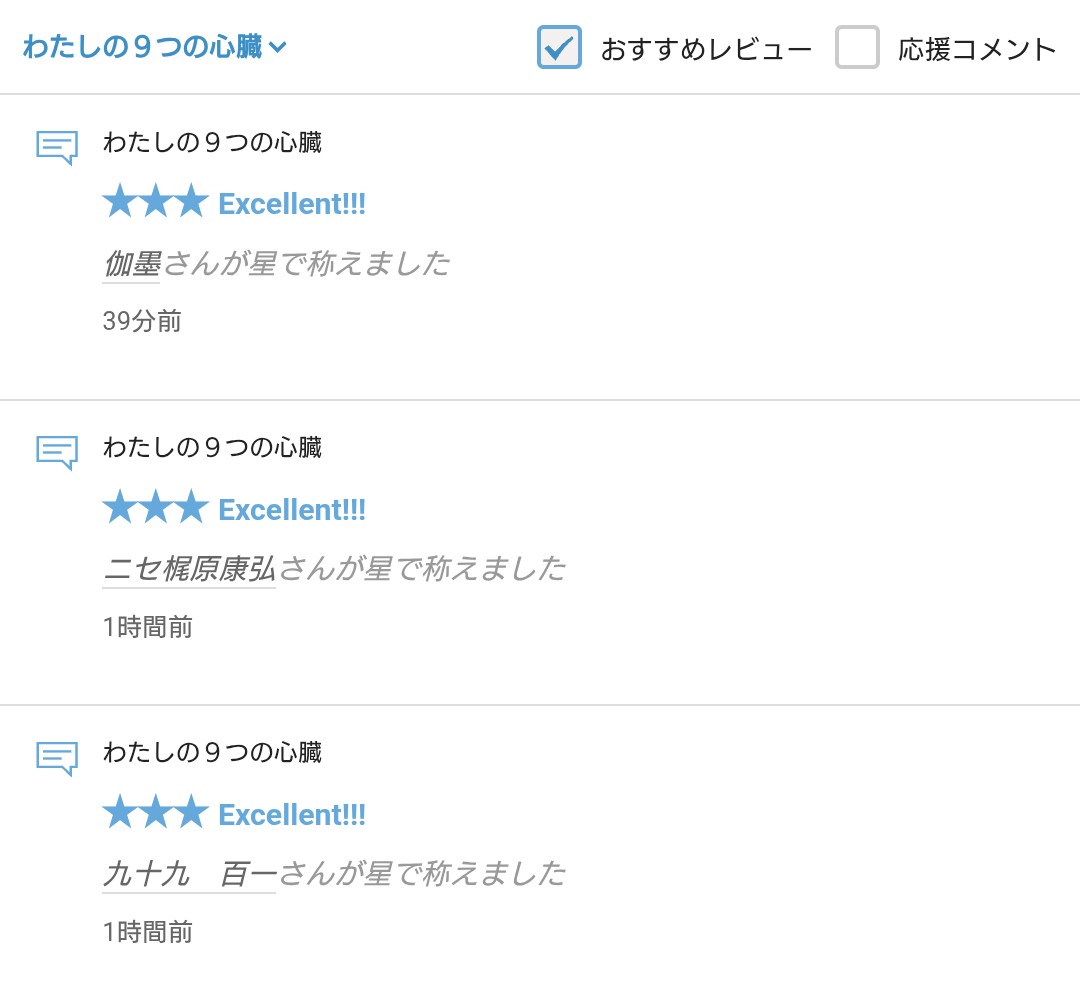
Task: Open reviewer 伽墨's profile link
Action: (132, 264)
